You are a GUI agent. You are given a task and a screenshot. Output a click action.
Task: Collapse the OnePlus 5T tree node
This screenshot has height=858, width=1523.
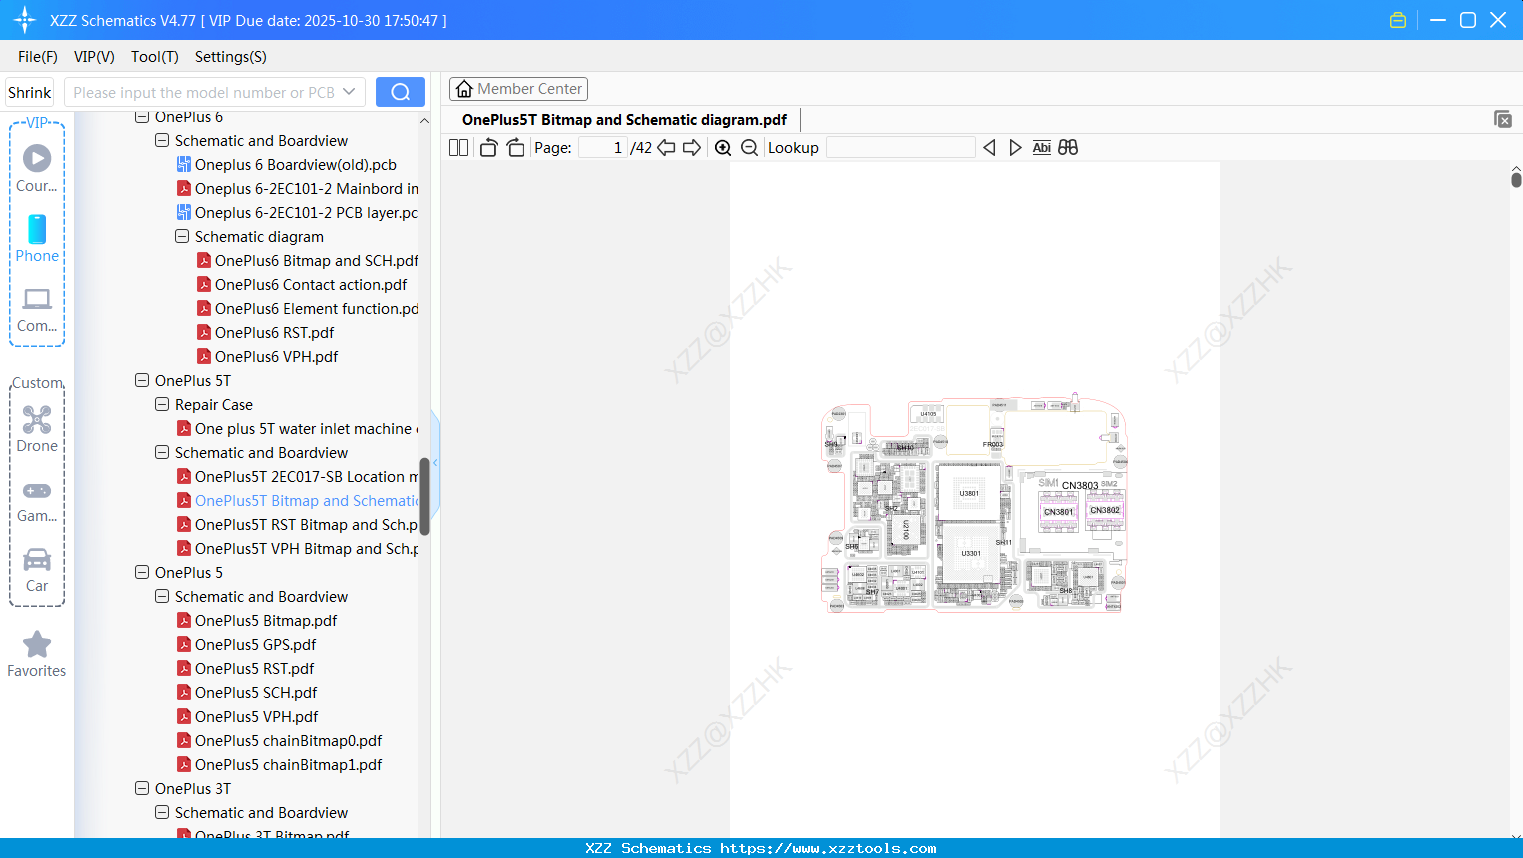coord(141,380)
